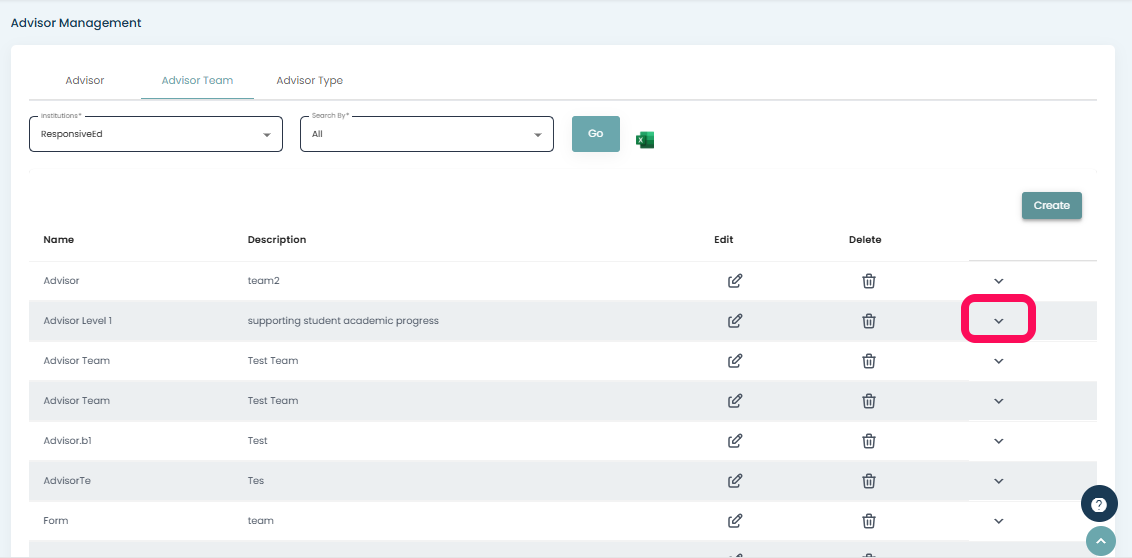1132x558 pixels.
Task: Click edit icon for Advisor.b1 row
Action: (x=735, y=441)
